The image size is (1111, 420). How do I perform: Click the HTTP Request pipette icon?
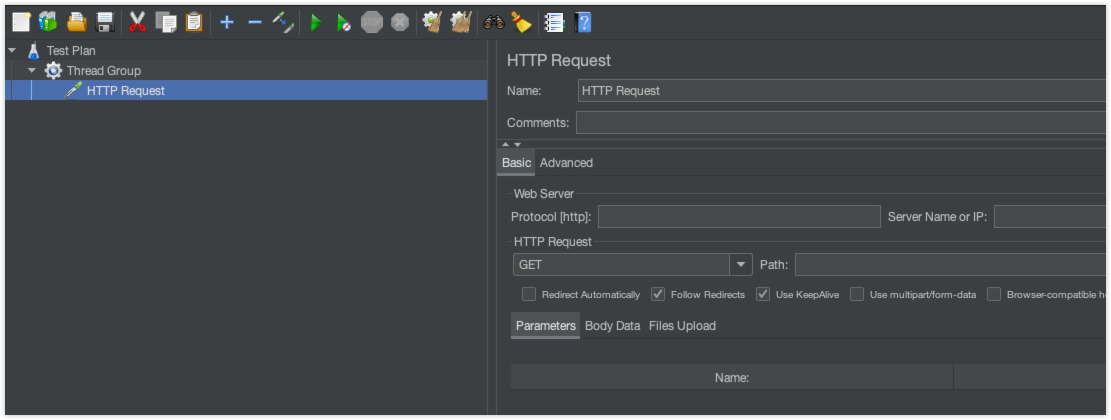point(73,90)
